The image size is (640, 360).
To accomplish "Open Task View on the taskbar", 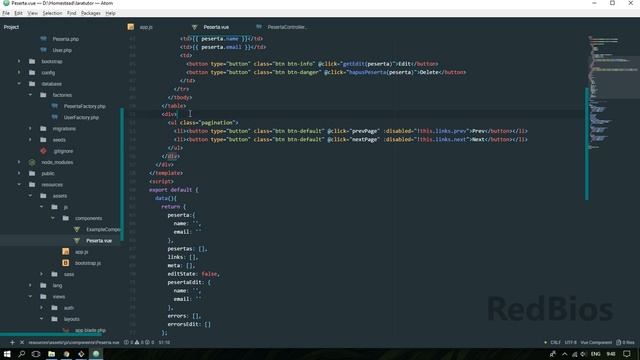I will click(36, 354).
